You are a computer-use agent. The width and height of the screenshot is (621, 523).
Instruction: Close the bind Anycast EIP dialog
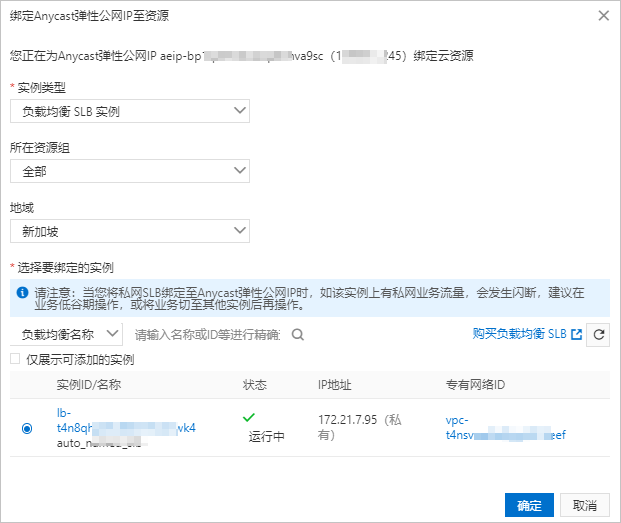[x=604, y=16]
